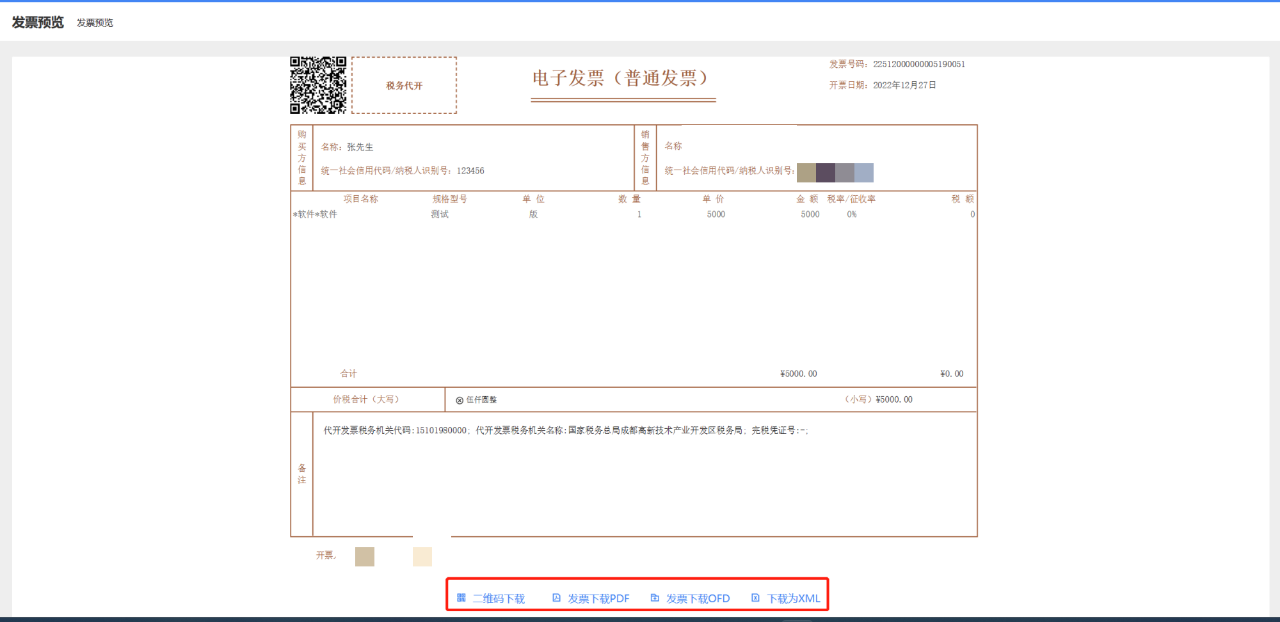
Task: Click buyer name 张先生
Action: coord(360,147)
